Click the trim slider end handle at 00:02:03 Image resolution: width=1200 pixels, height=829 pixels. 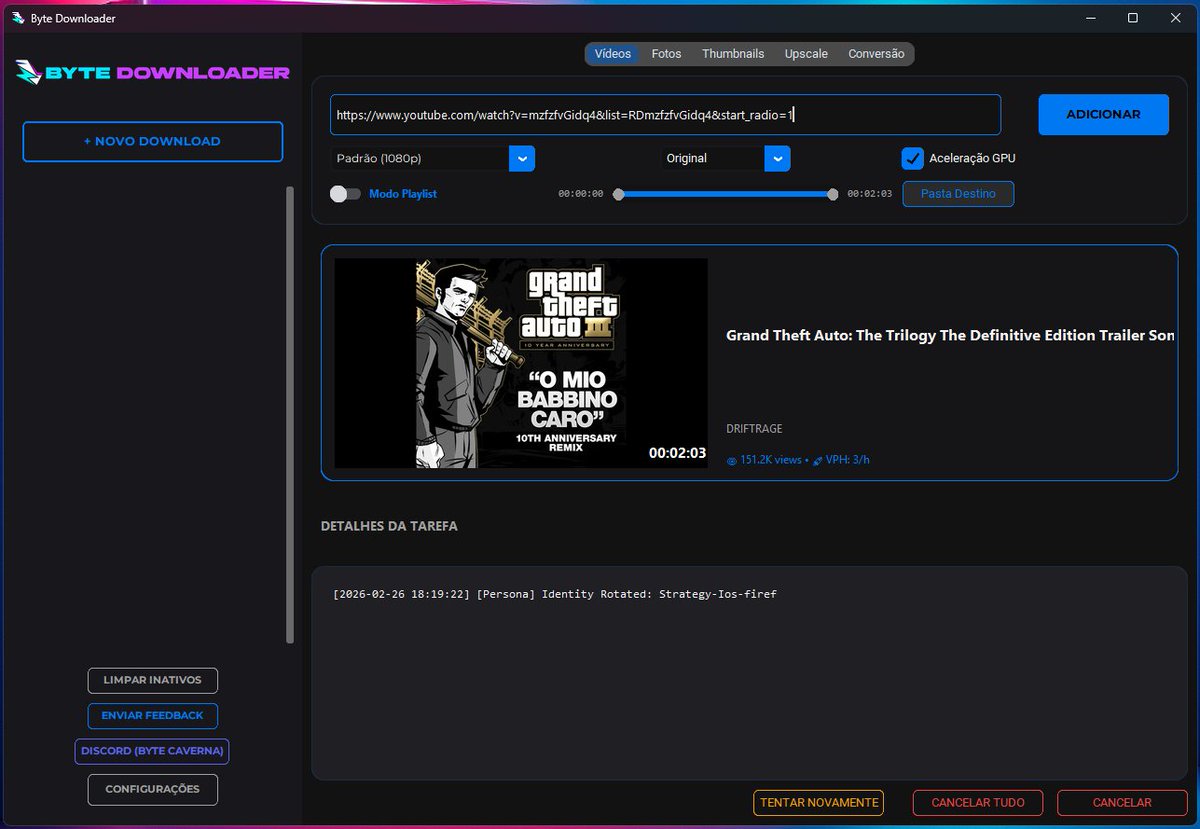point(833,194)
